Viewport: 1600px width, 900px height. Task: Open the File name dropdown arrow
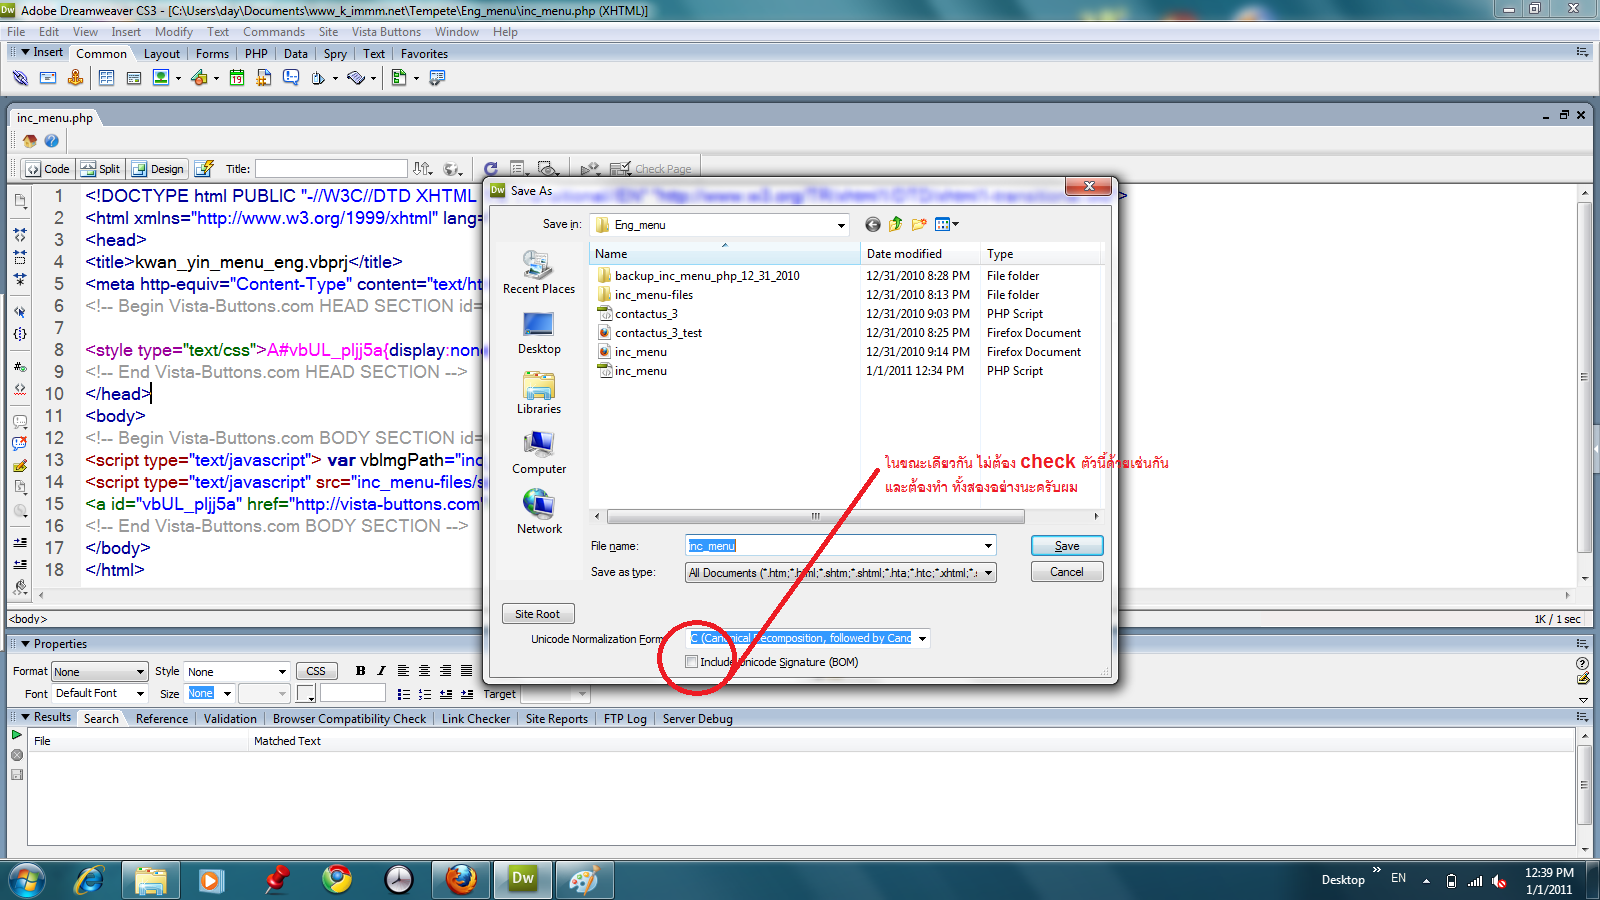point(988,546)
